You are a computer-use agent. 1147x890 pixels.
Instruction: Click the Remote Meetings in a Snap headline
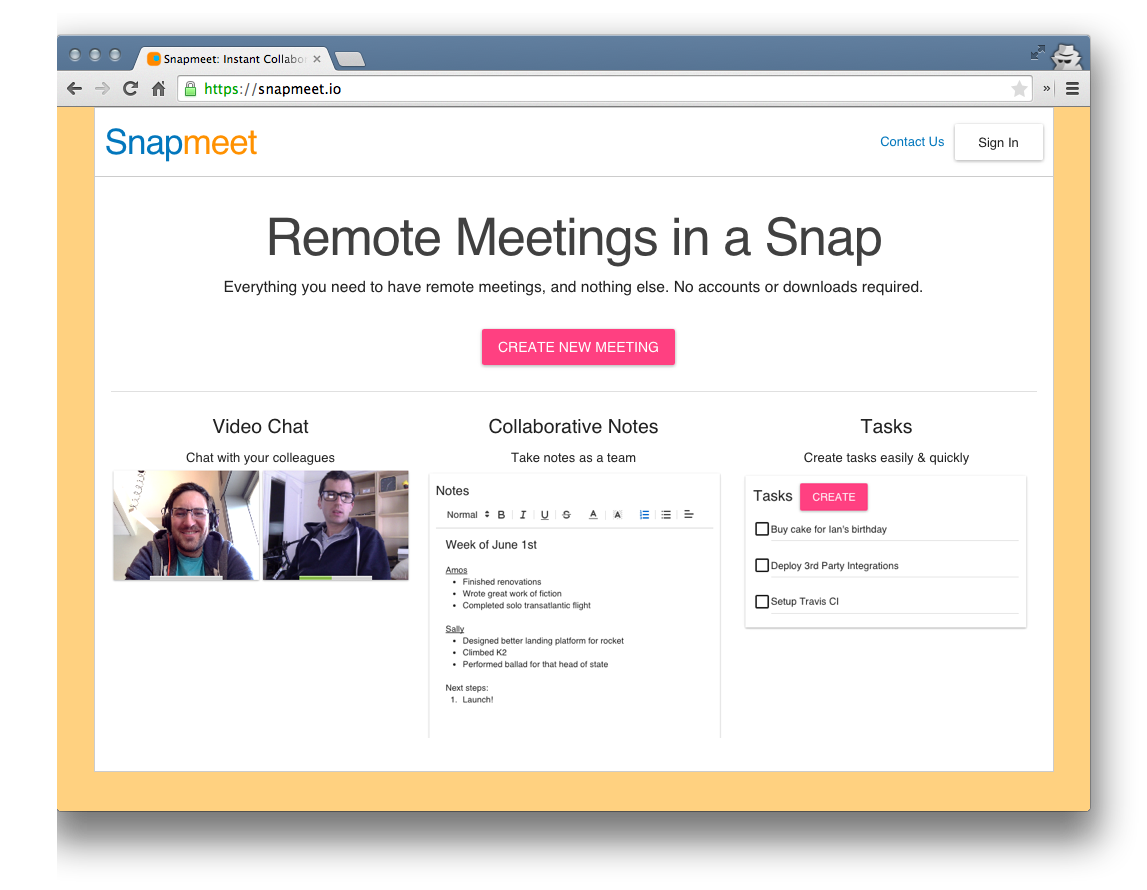pyautogui.click(x=574, y=238)
